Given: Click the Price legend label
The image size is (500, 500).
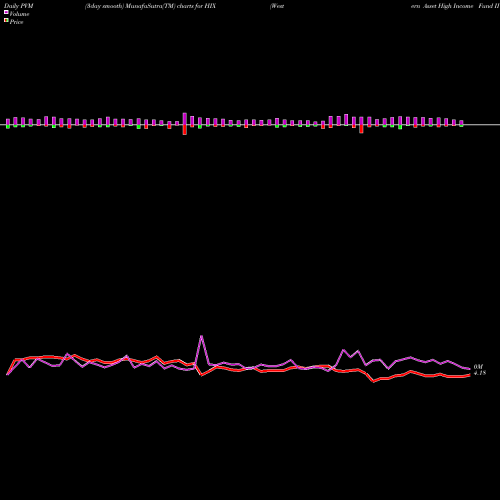Looking at the screenshot, I should (x=16, y=22).
